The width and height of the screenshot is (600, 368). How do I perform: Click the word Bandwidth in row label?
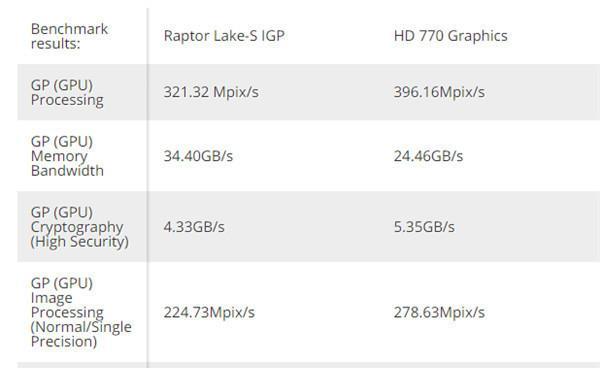click(x=67, y=171)
